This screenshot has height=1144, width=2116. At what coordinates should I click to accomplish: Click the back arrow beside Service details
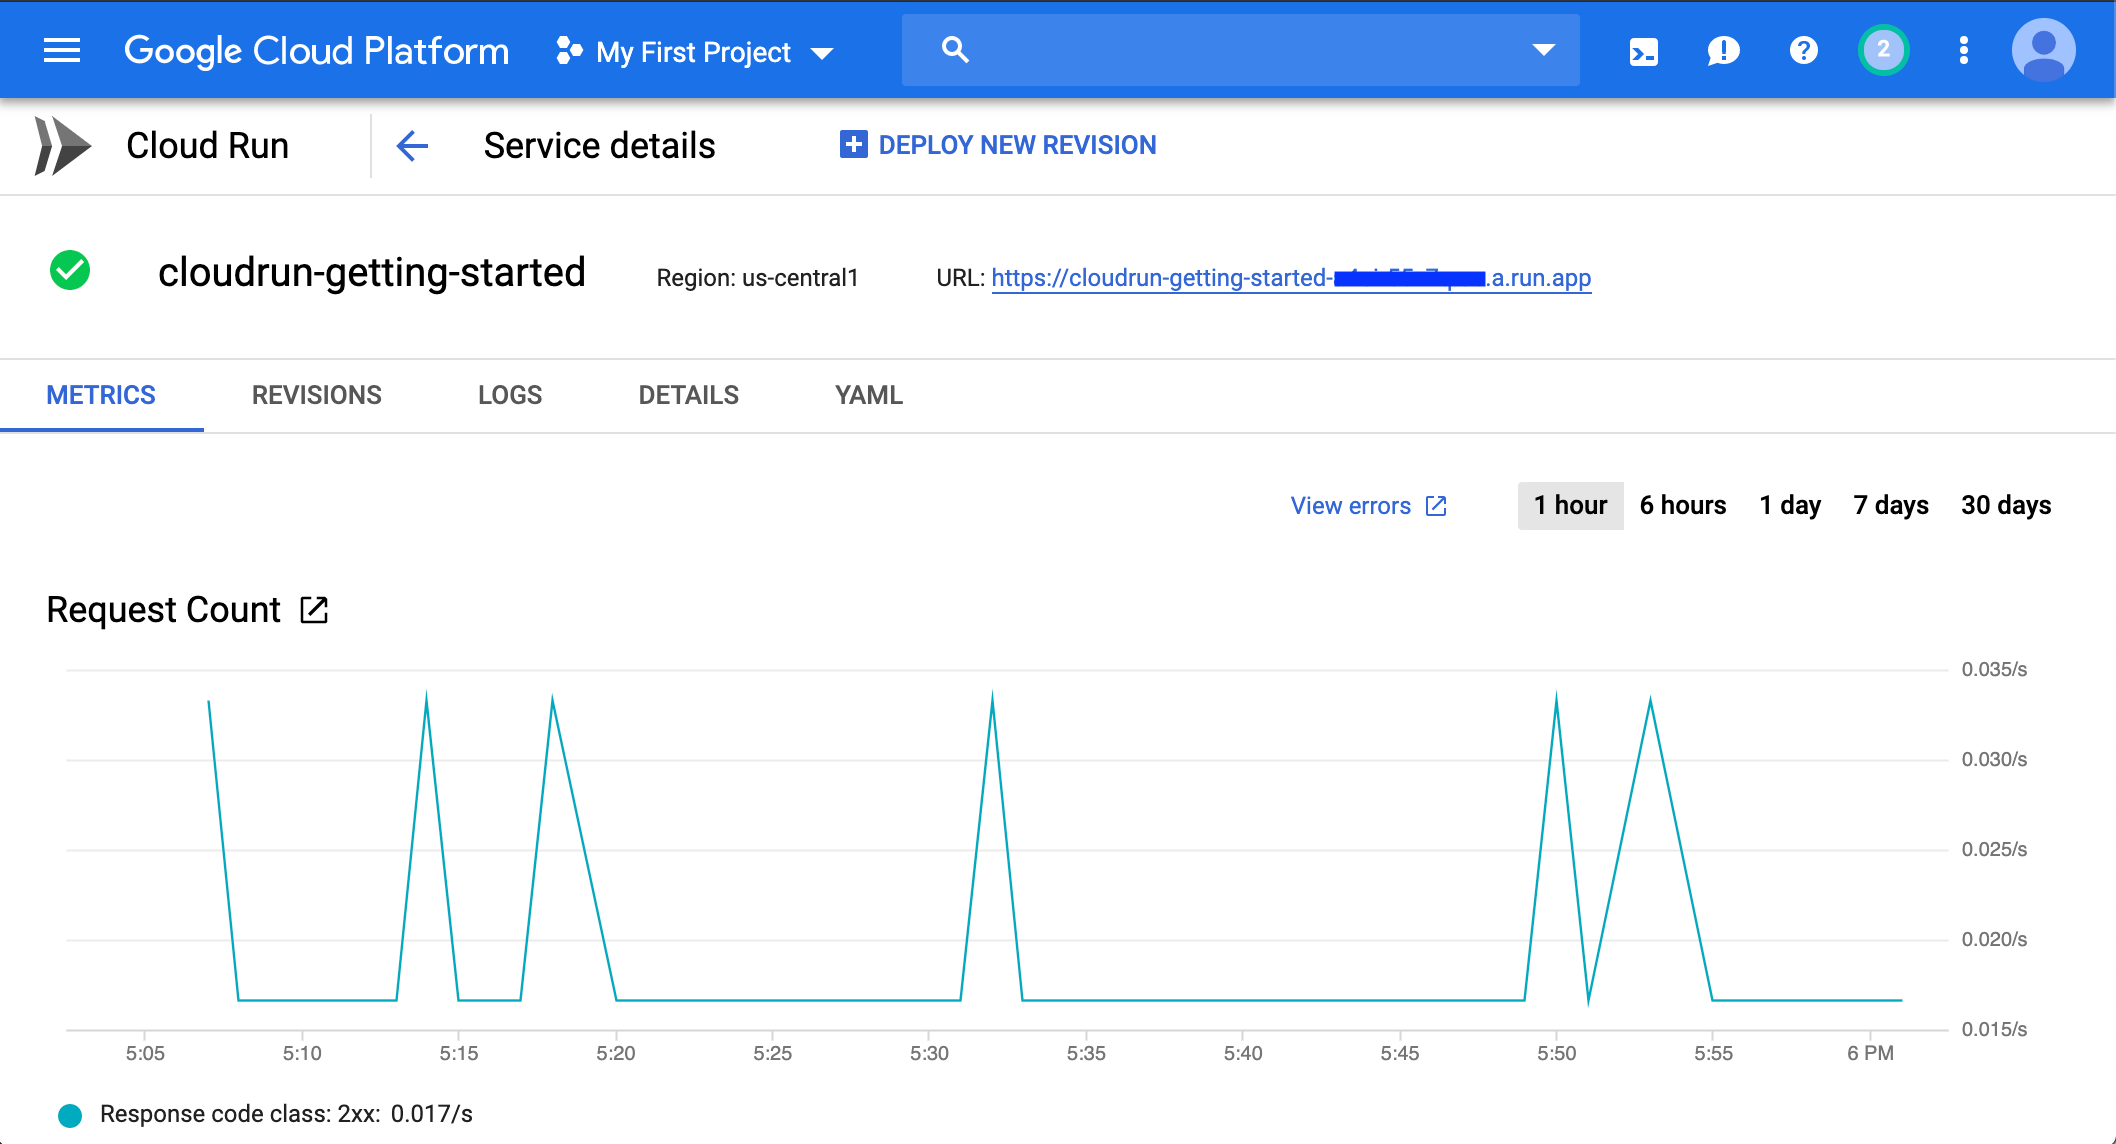(412, 146)
